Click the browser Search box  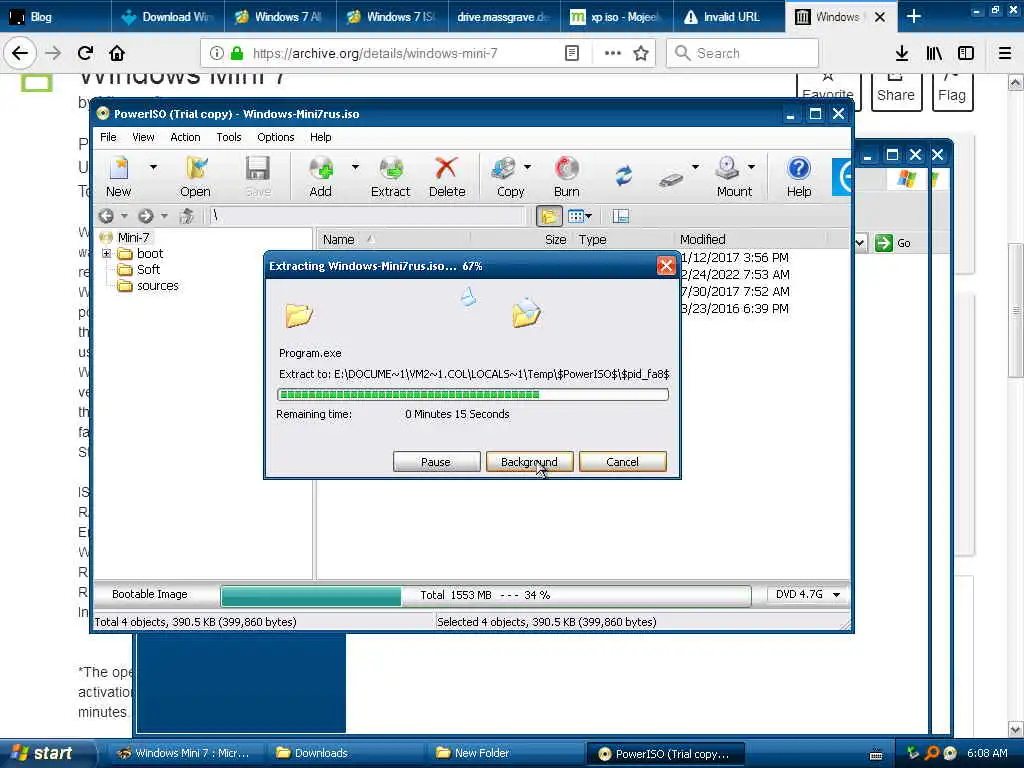(743, 53)
